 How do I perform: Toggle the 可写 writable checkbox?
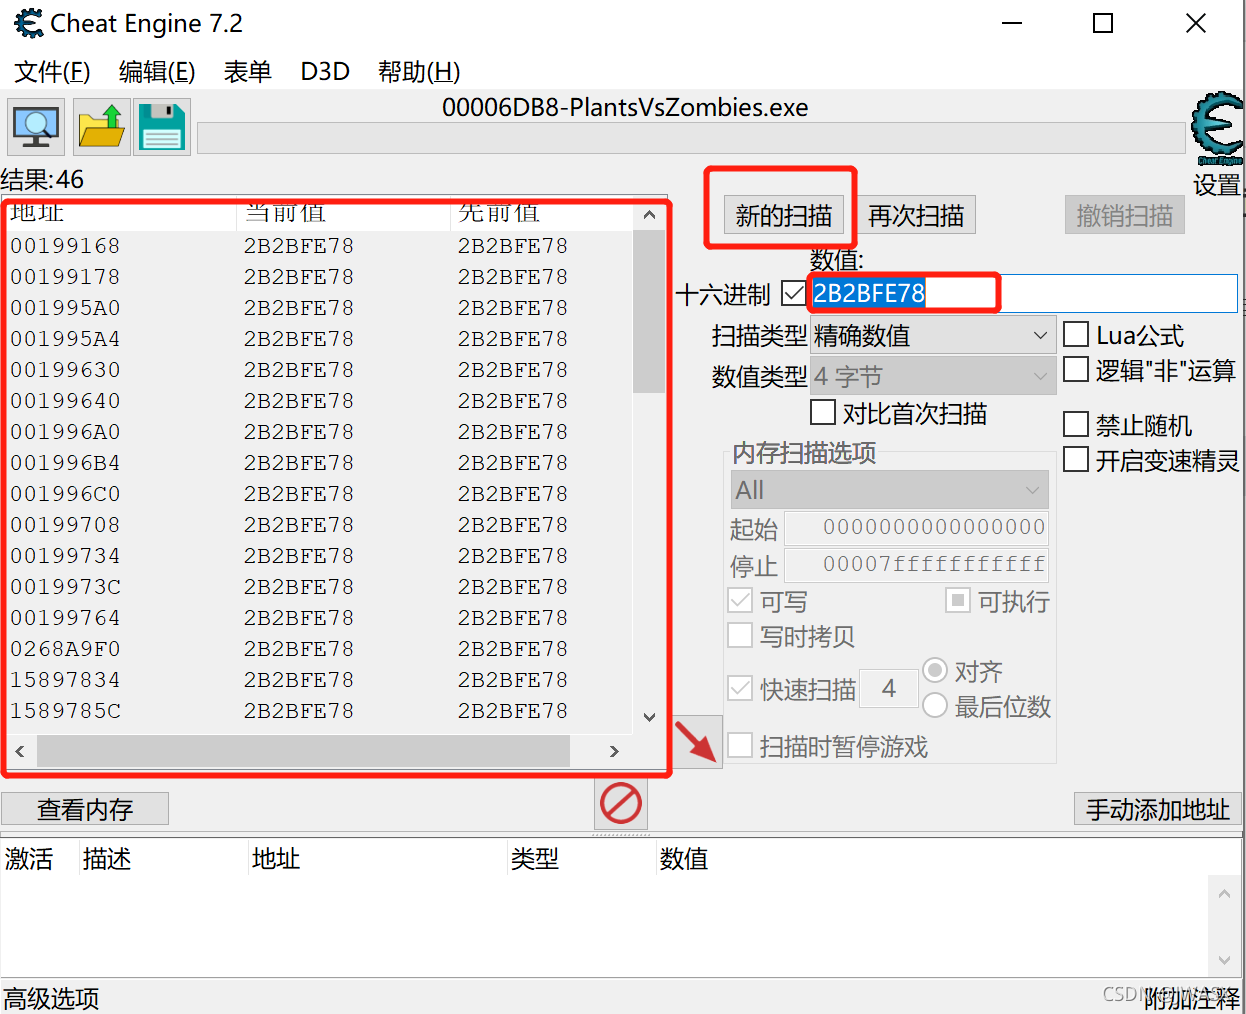point(740,600)
